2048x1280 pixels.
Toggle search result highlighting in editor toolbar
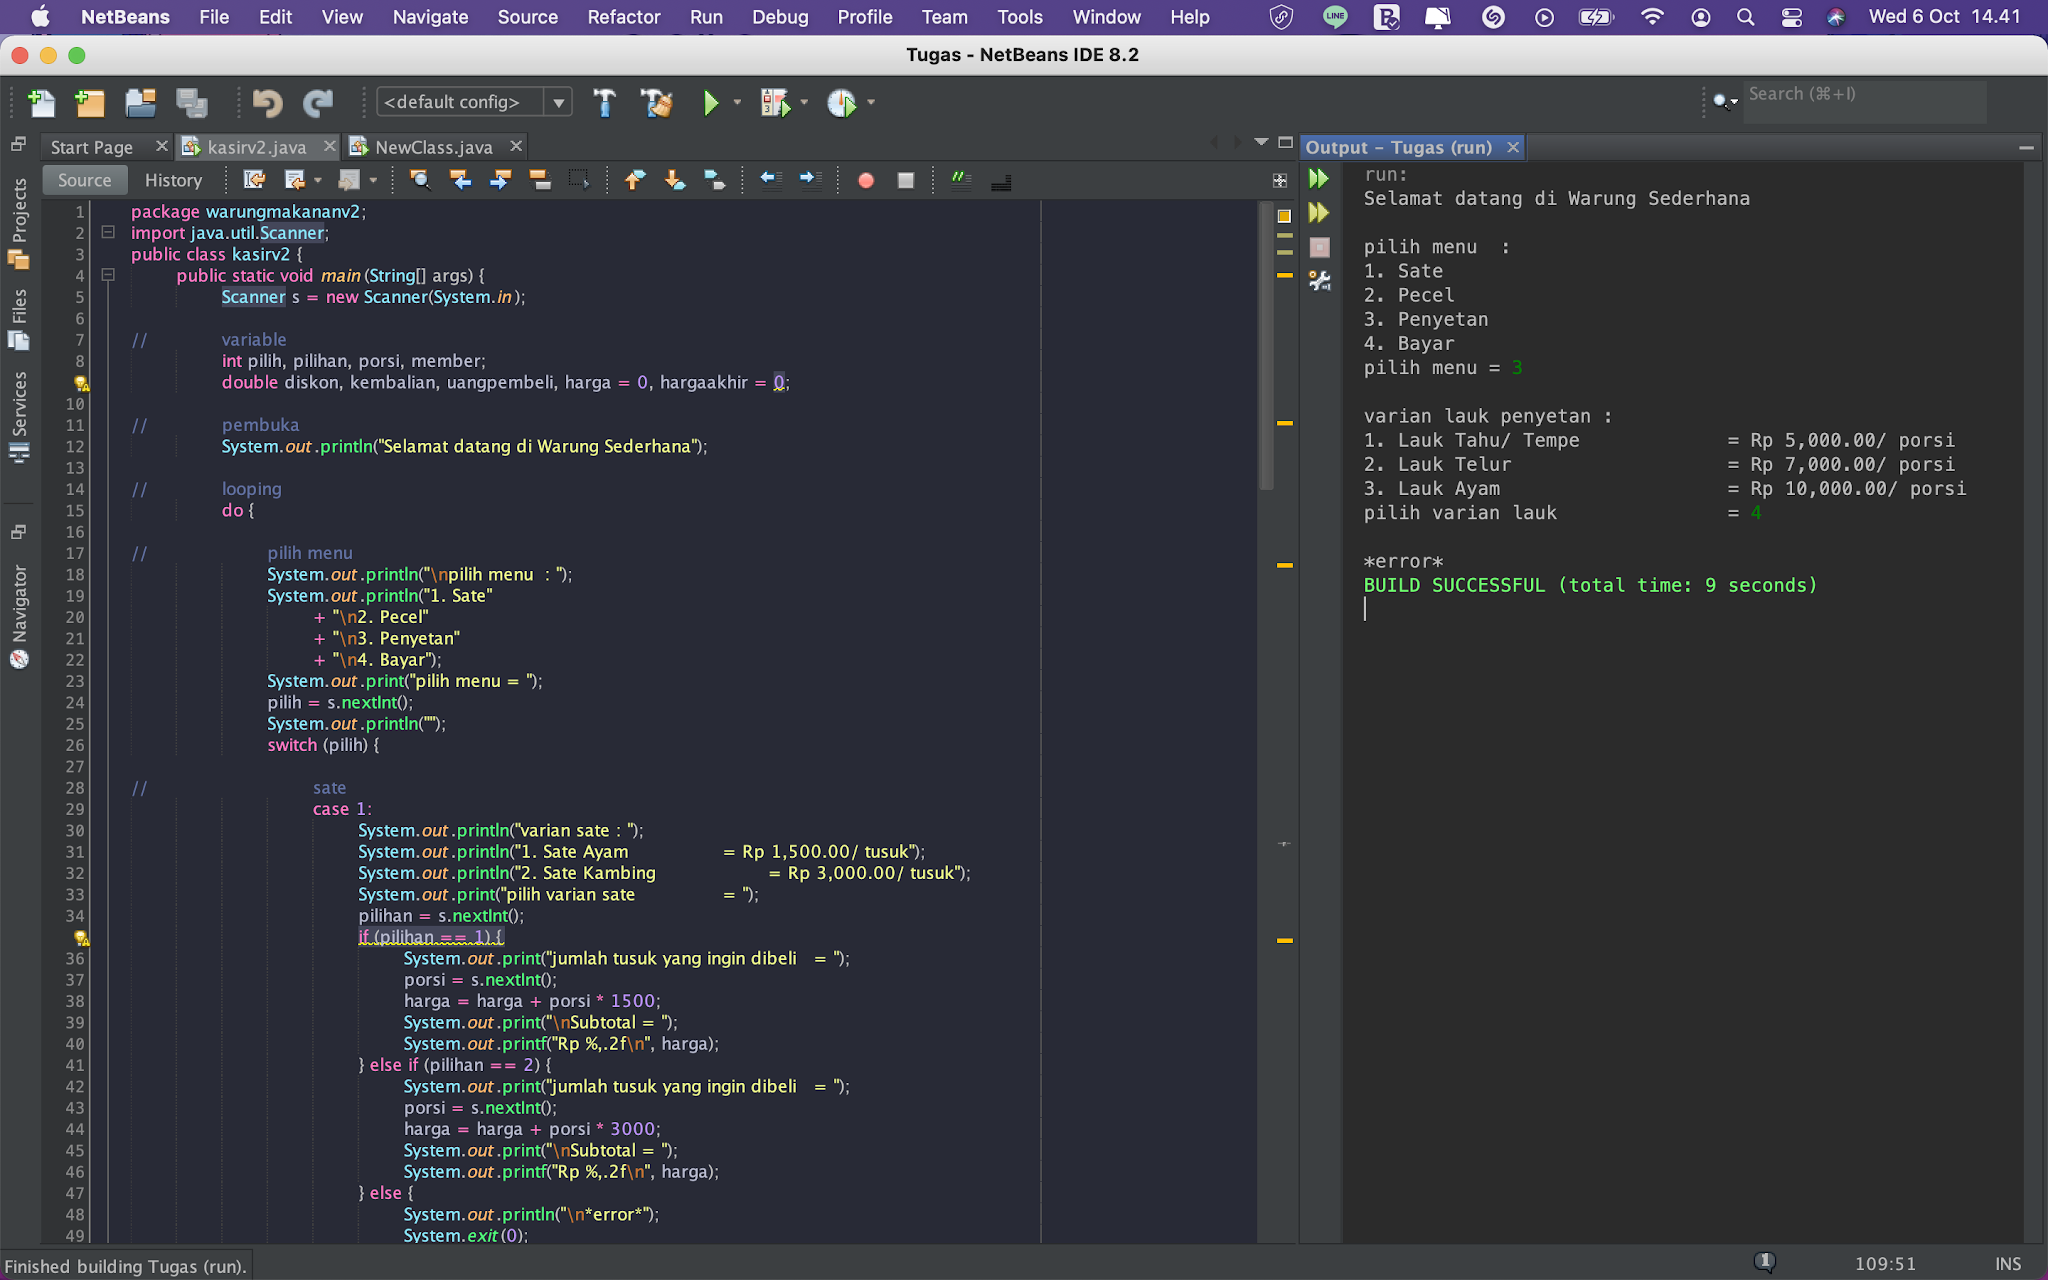540,180
